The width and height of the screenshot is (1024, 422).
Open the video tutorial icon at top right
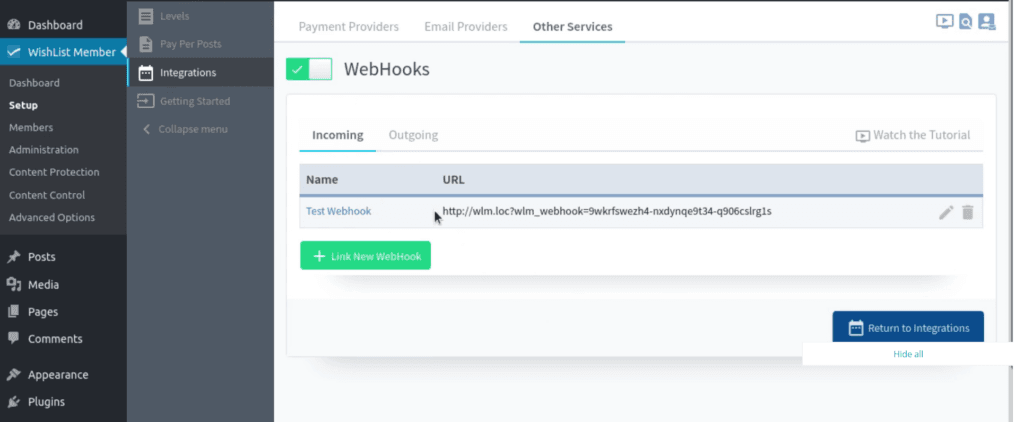pos(944,22)
